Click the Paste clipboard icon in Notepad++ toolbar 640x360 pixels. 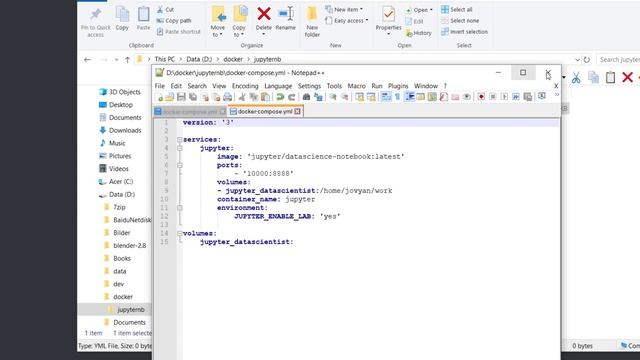[265, 97]
